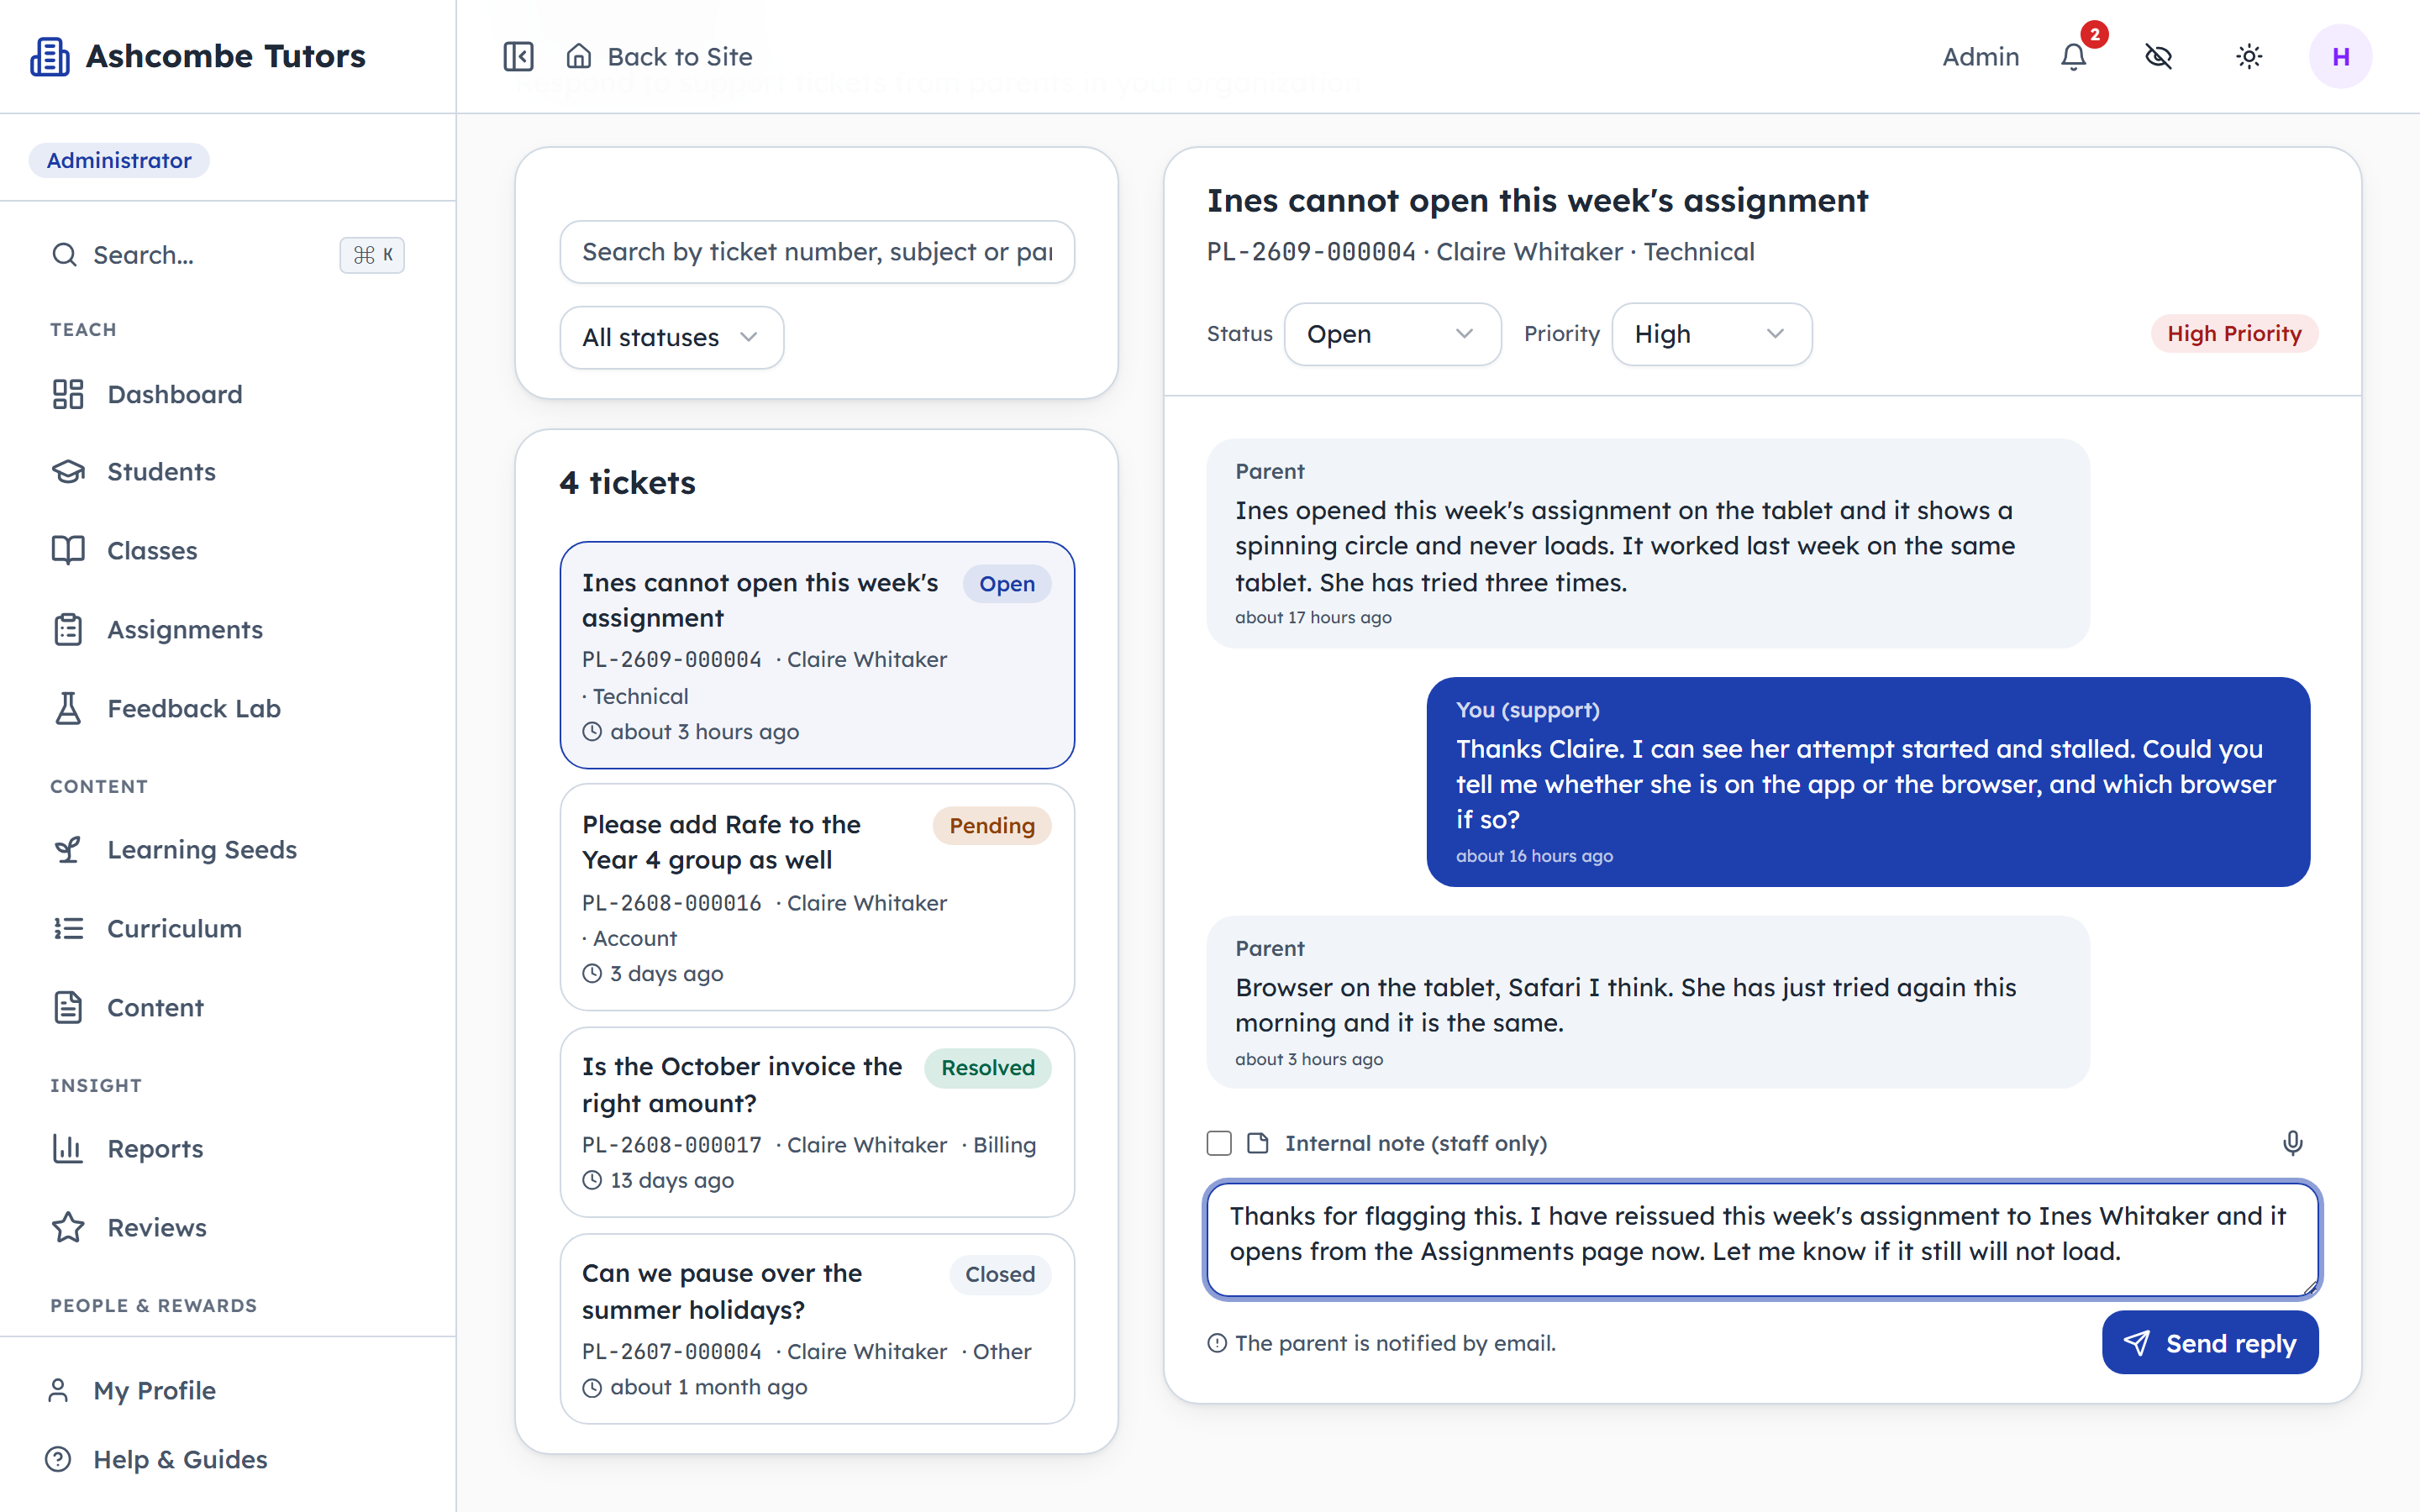Open ticket 'Is the October invoice the right amount?'
The image size is (2420, 1512).
coord(817,1122)
